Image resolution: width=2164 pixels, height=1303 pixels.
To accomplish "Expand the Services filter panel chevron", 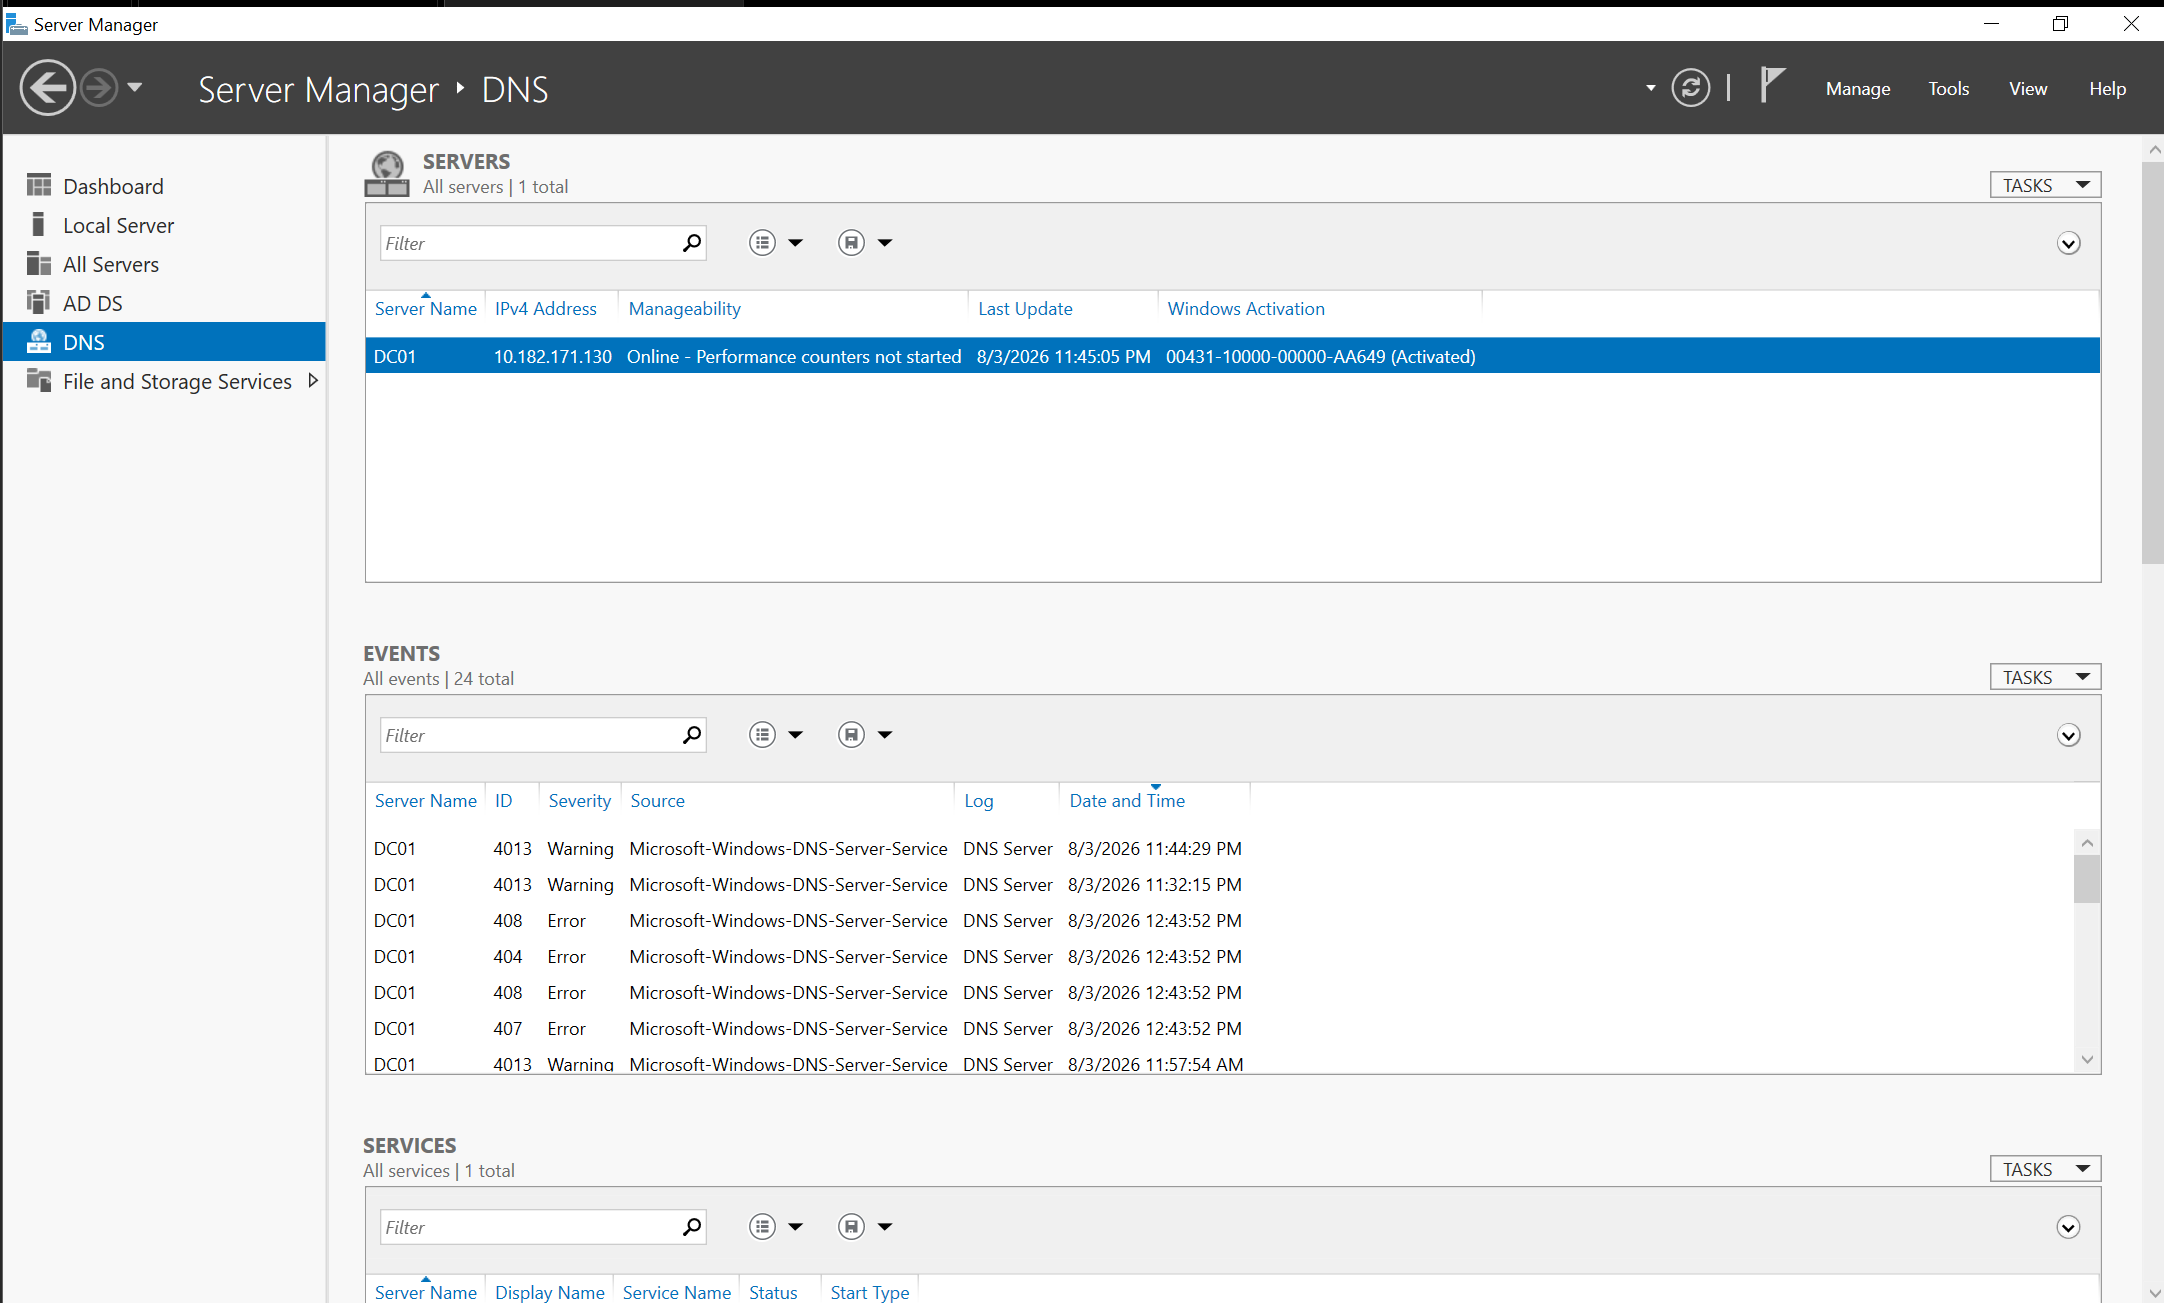I will coord(2068,1228).
